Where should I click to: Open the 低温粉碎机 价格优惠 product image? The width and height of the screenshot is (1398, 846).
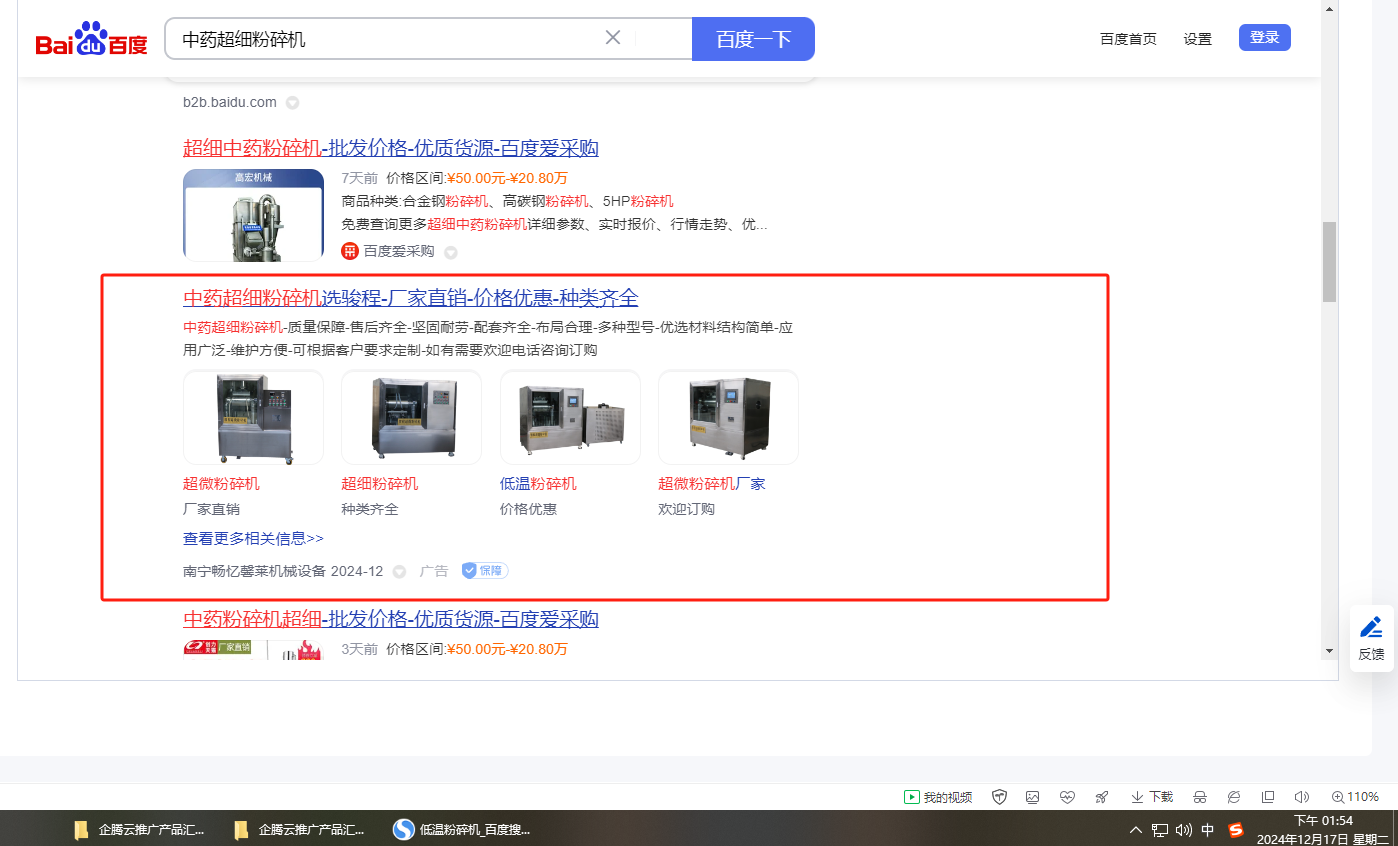[x=570, y=417]
